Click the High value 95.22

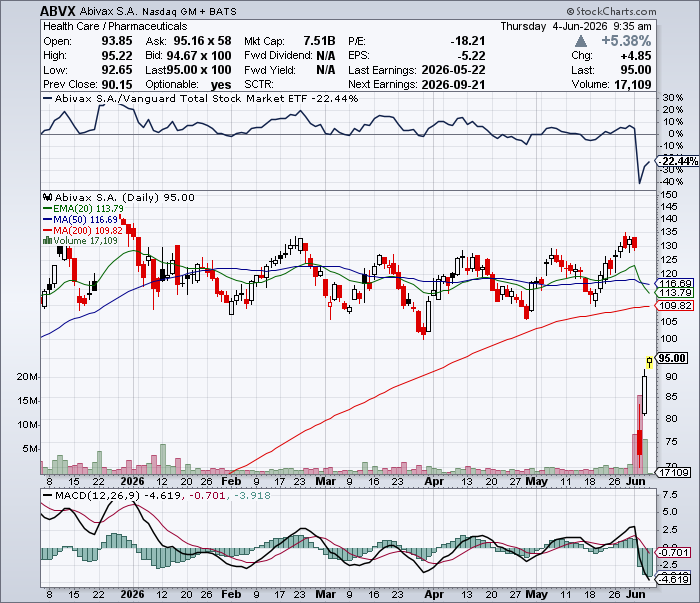[x=117, y=56]
